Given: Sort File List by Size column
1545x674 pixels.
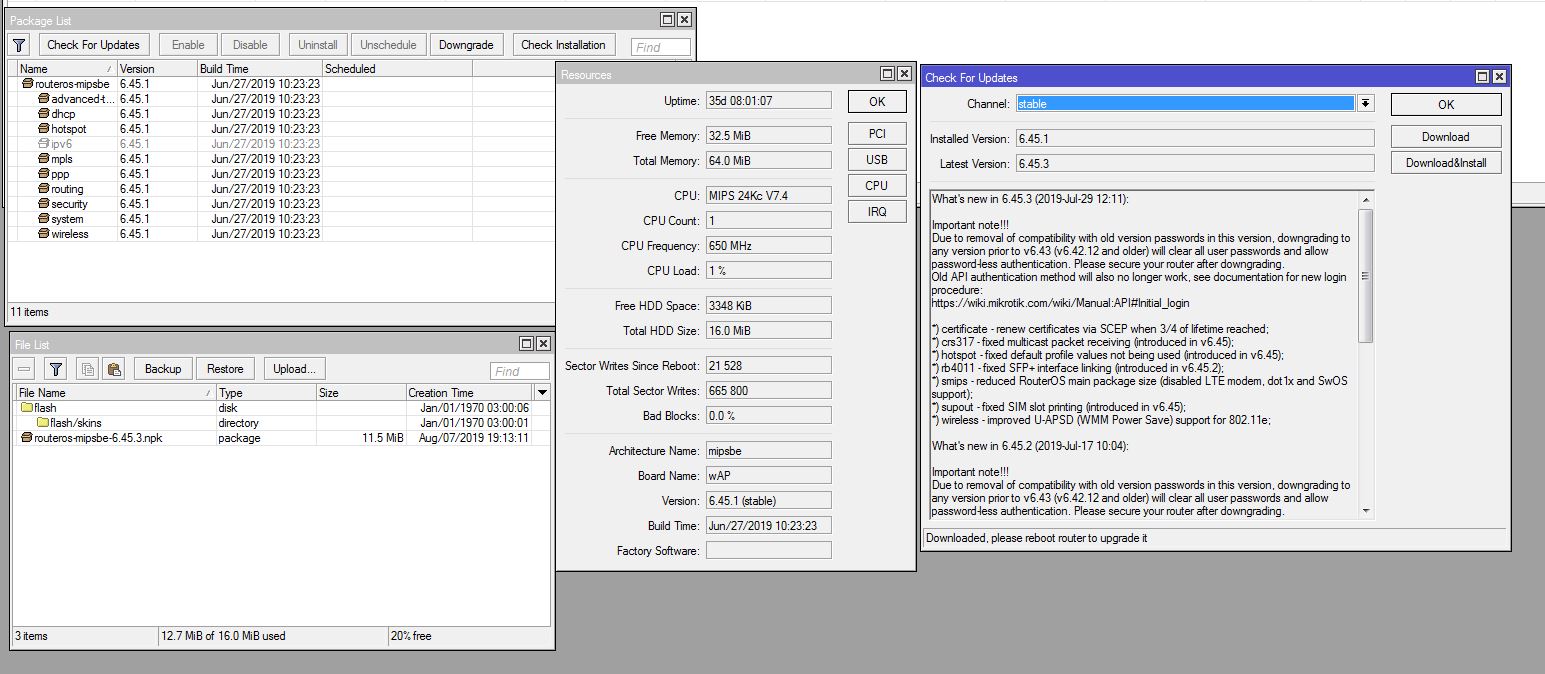Looking at the screenshot, I should pos(360,393).
